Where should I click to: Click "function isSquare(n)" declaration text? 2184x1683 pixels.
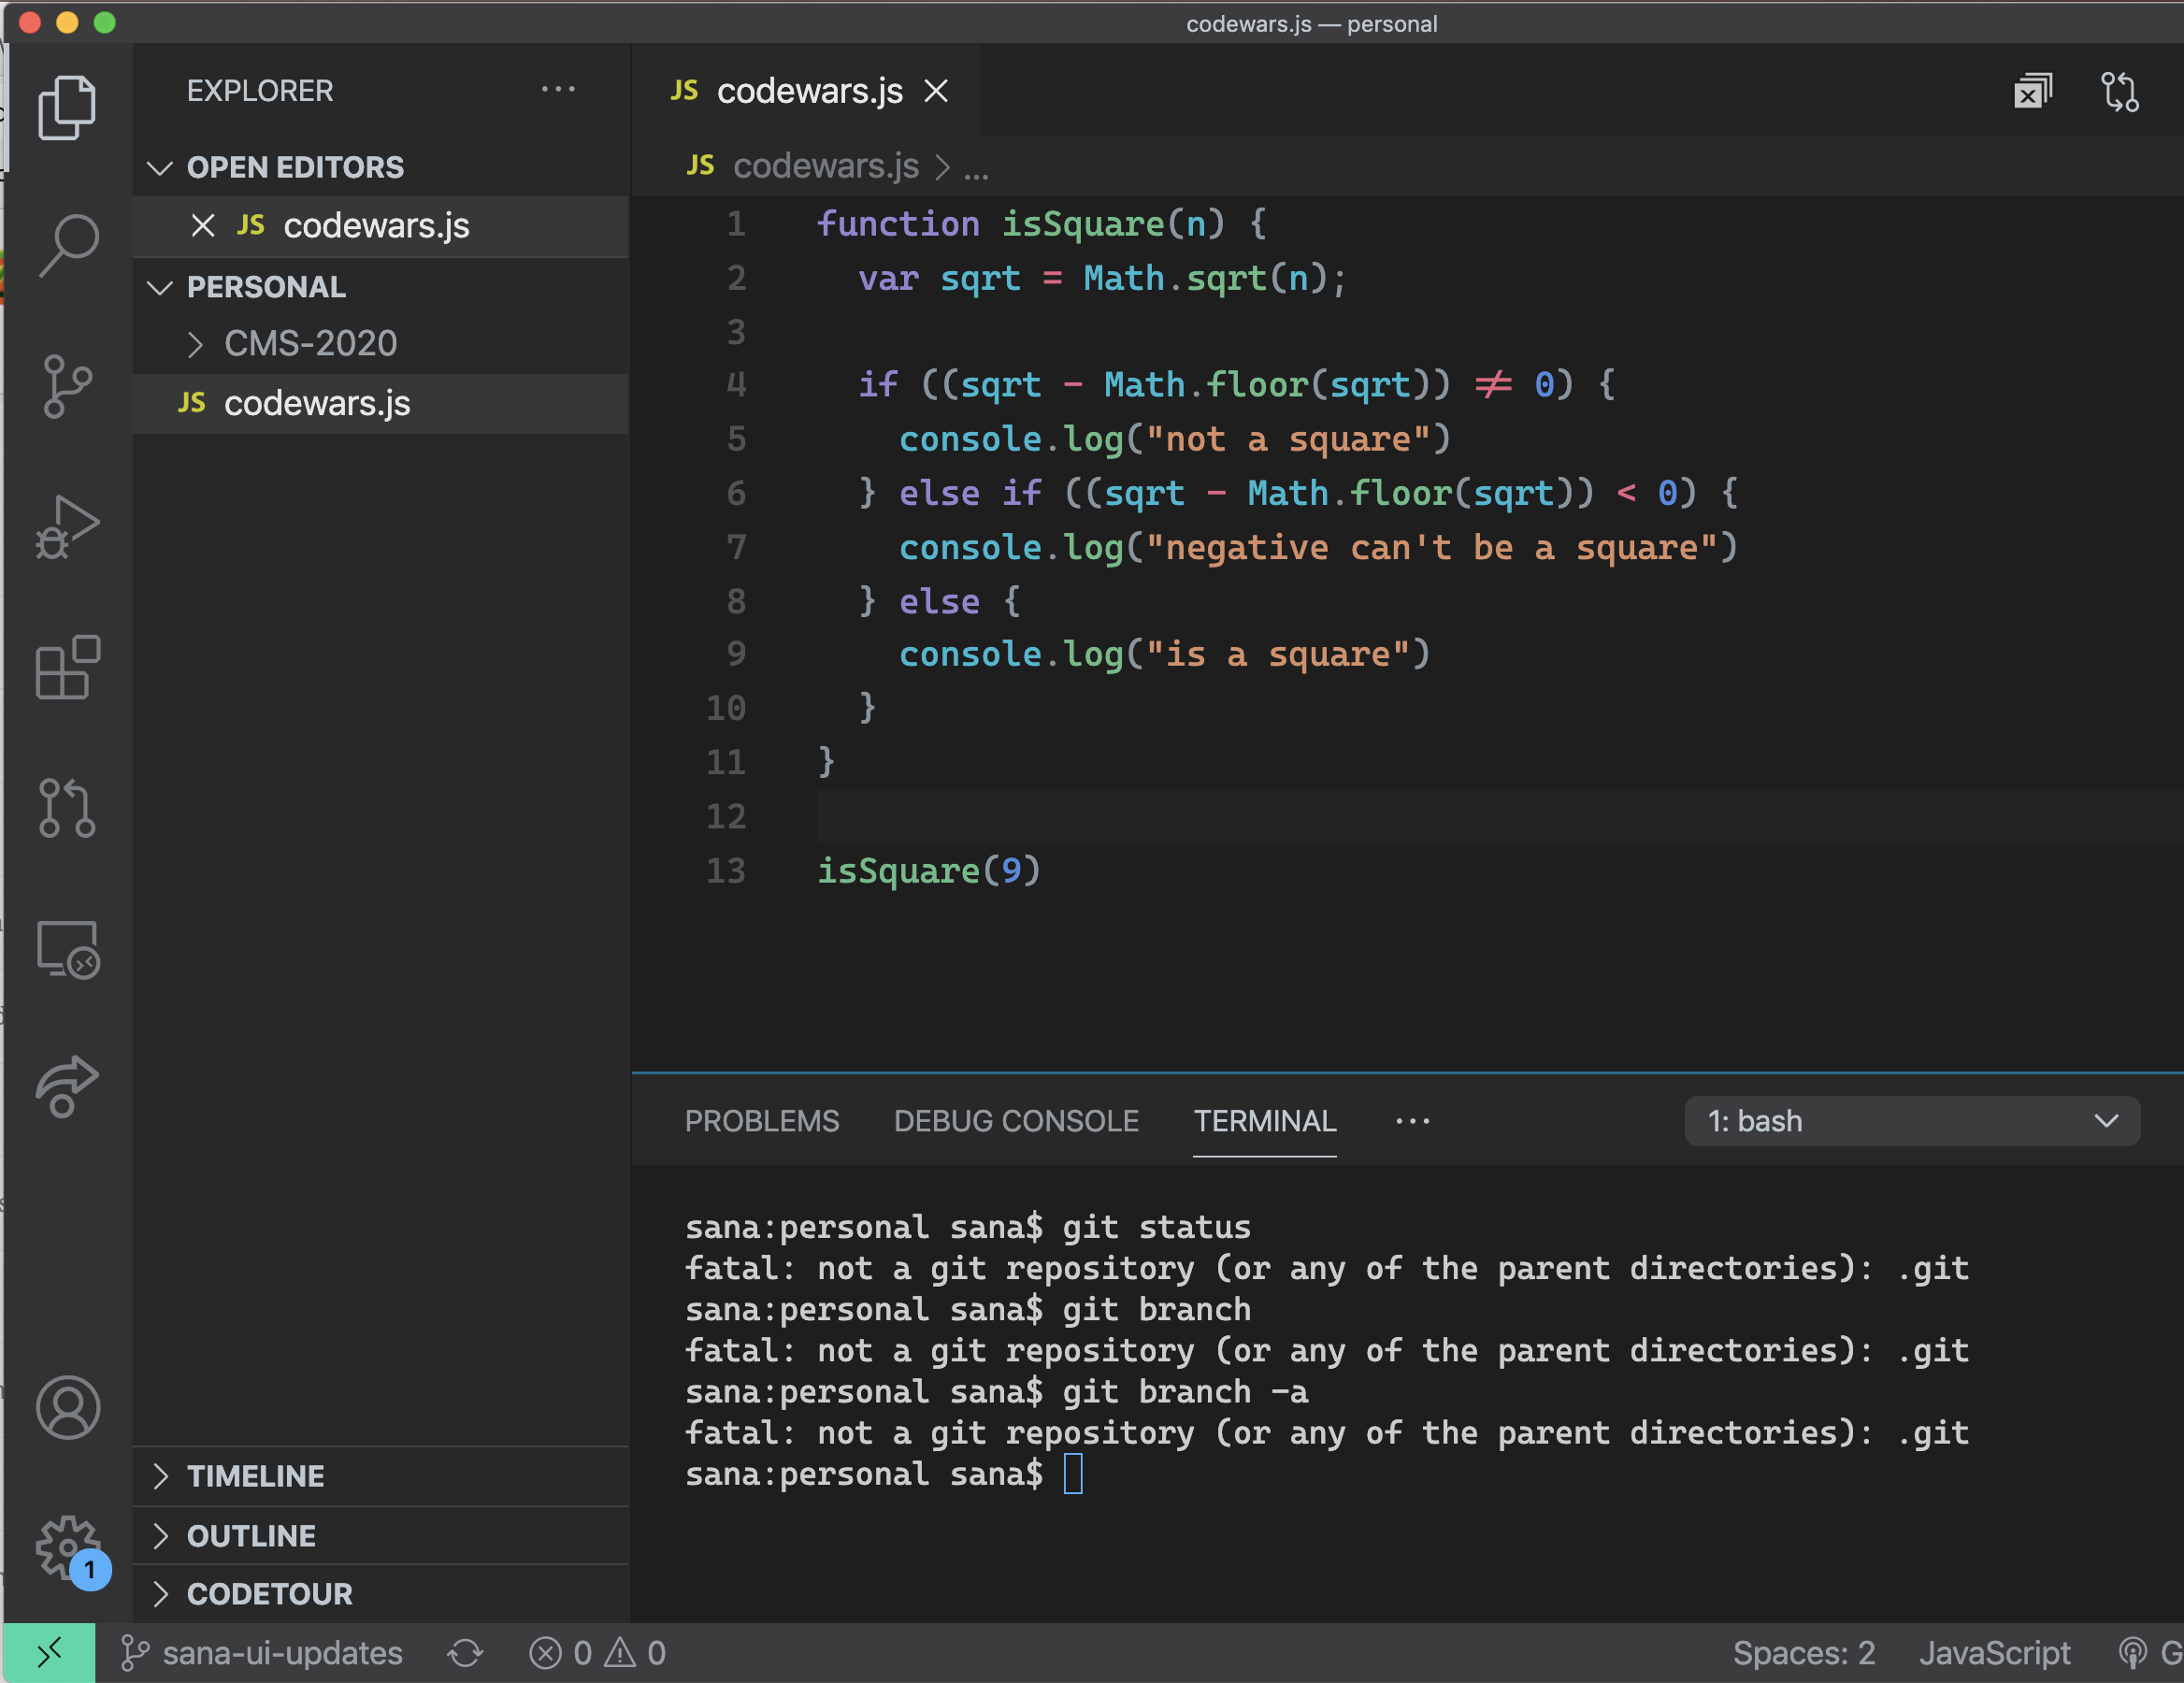1020,224
